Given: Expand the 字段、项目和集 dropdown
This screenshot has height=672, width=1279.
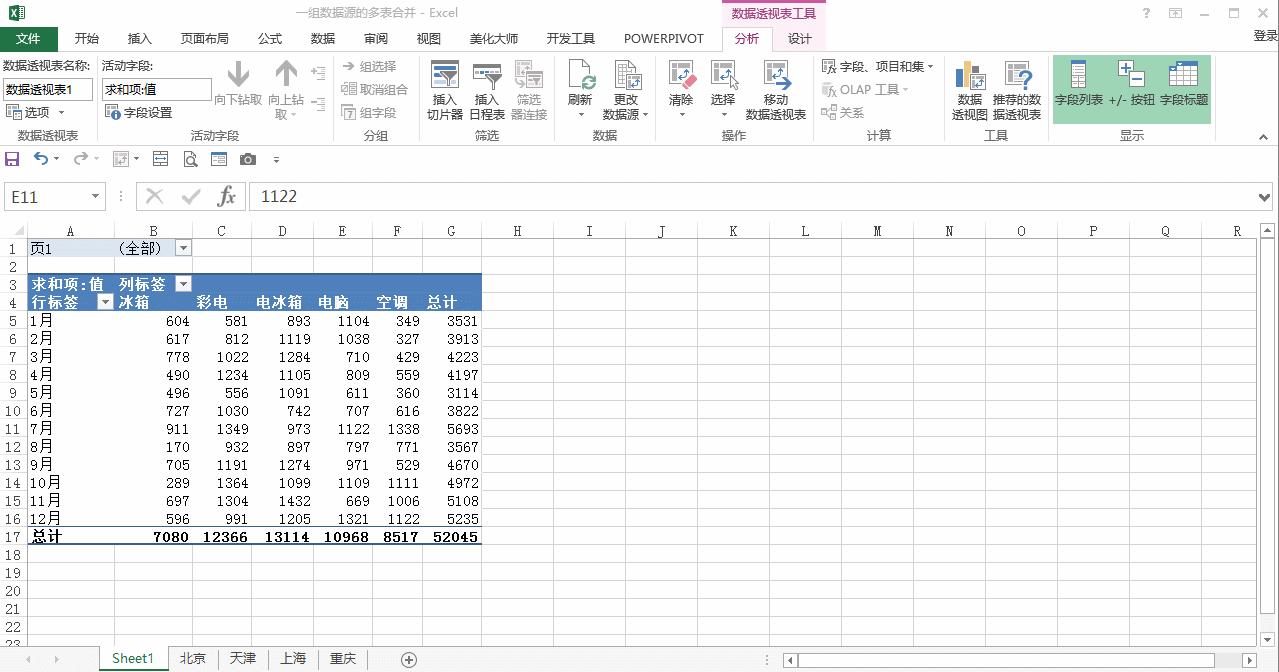Looking at the screenshot, I should (877, 67).
